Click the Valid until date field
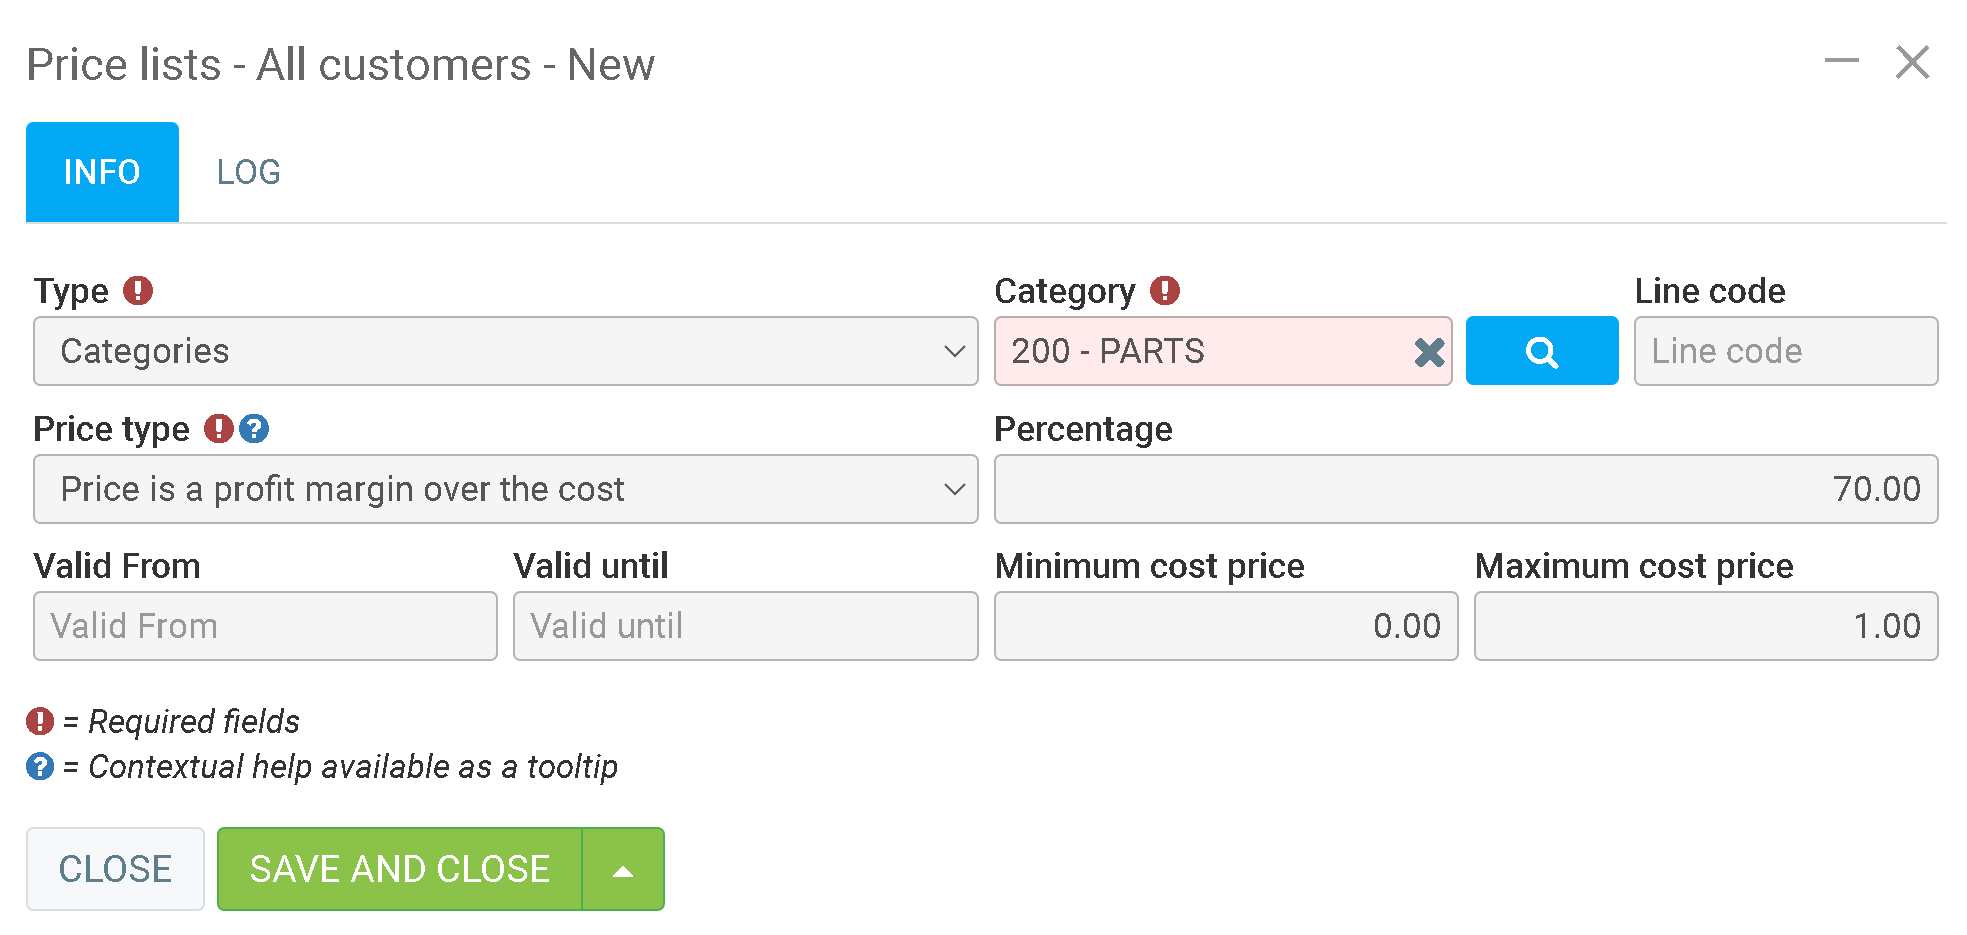Image resolution: width=1967 pixels, height=935 pixels. [x=745, y=626]
